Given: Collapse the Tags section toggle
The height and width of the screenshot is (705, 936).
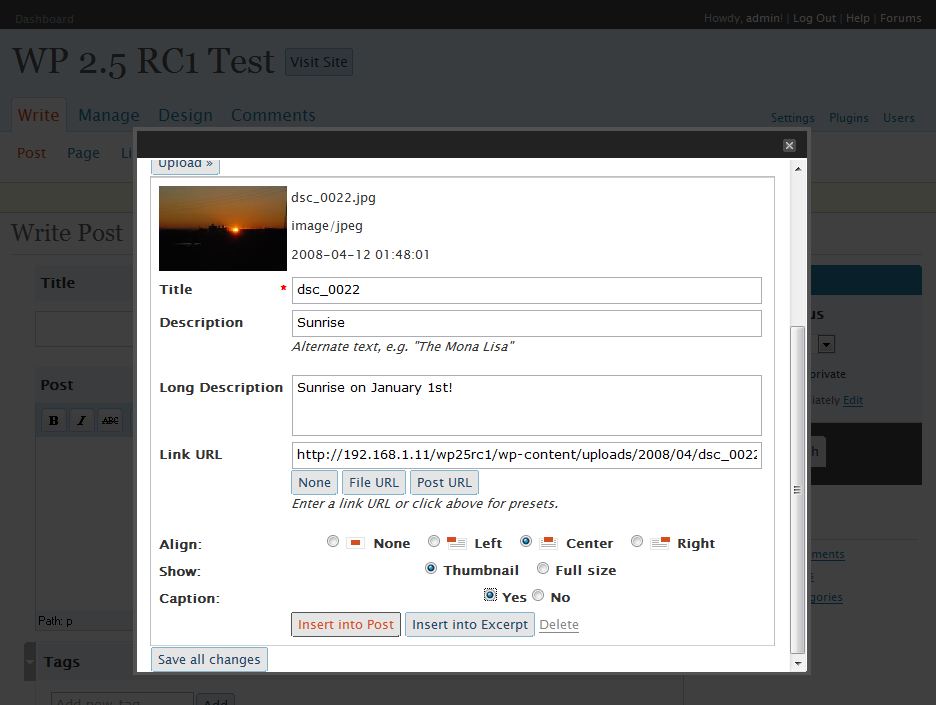Looking at the screenshot, I should pyautogui.click(x=30, y=661).
